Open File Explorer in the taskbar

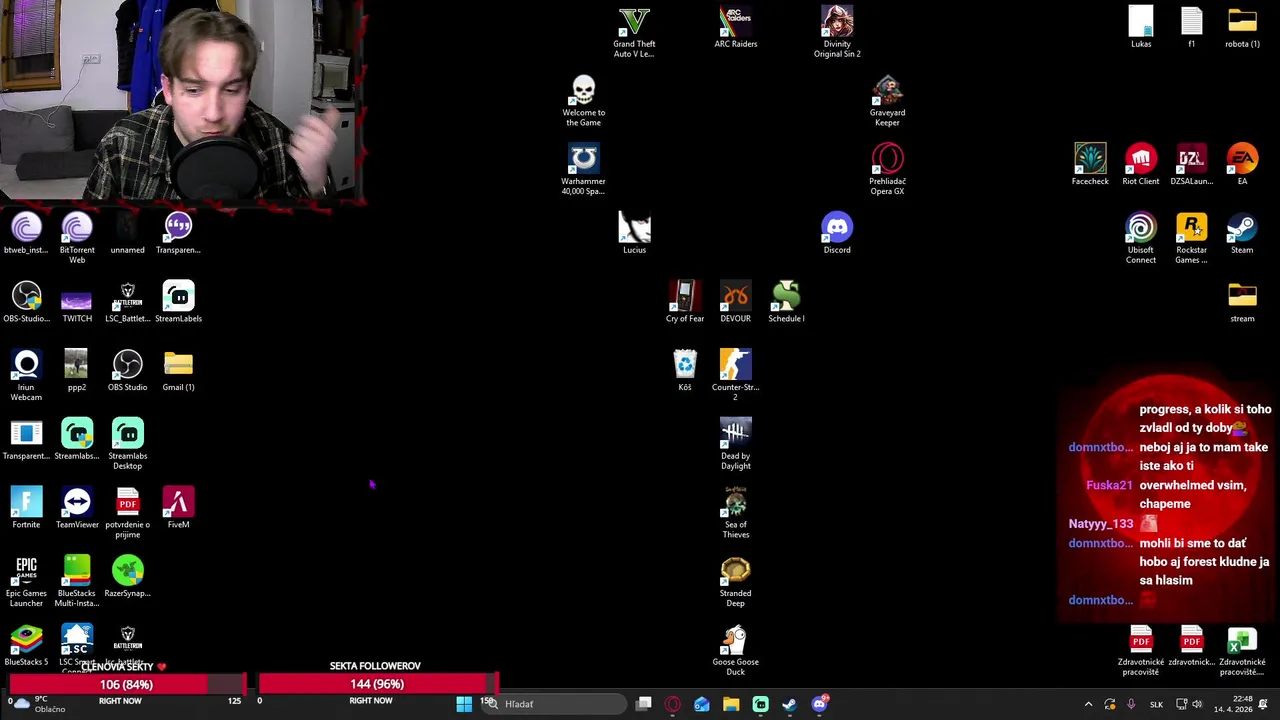[731, 704]
